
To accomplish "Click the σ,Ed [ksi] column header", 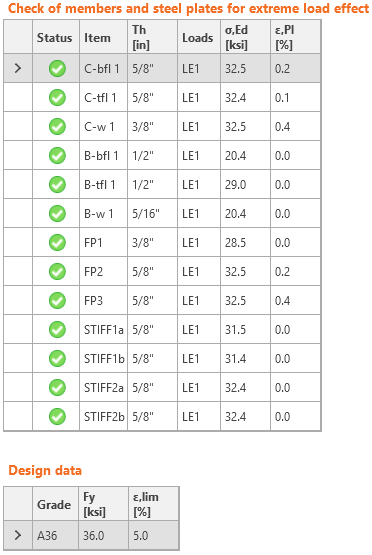I will pos(245,37).
